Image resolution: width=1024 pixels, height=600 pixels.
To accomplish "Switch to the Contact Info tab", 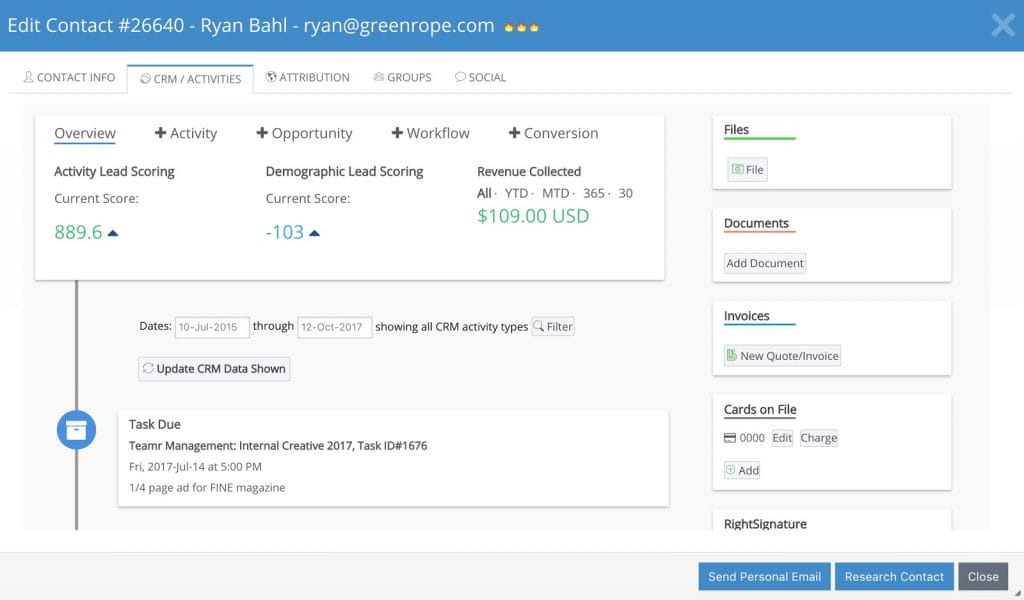I will (x=68, y=76).
